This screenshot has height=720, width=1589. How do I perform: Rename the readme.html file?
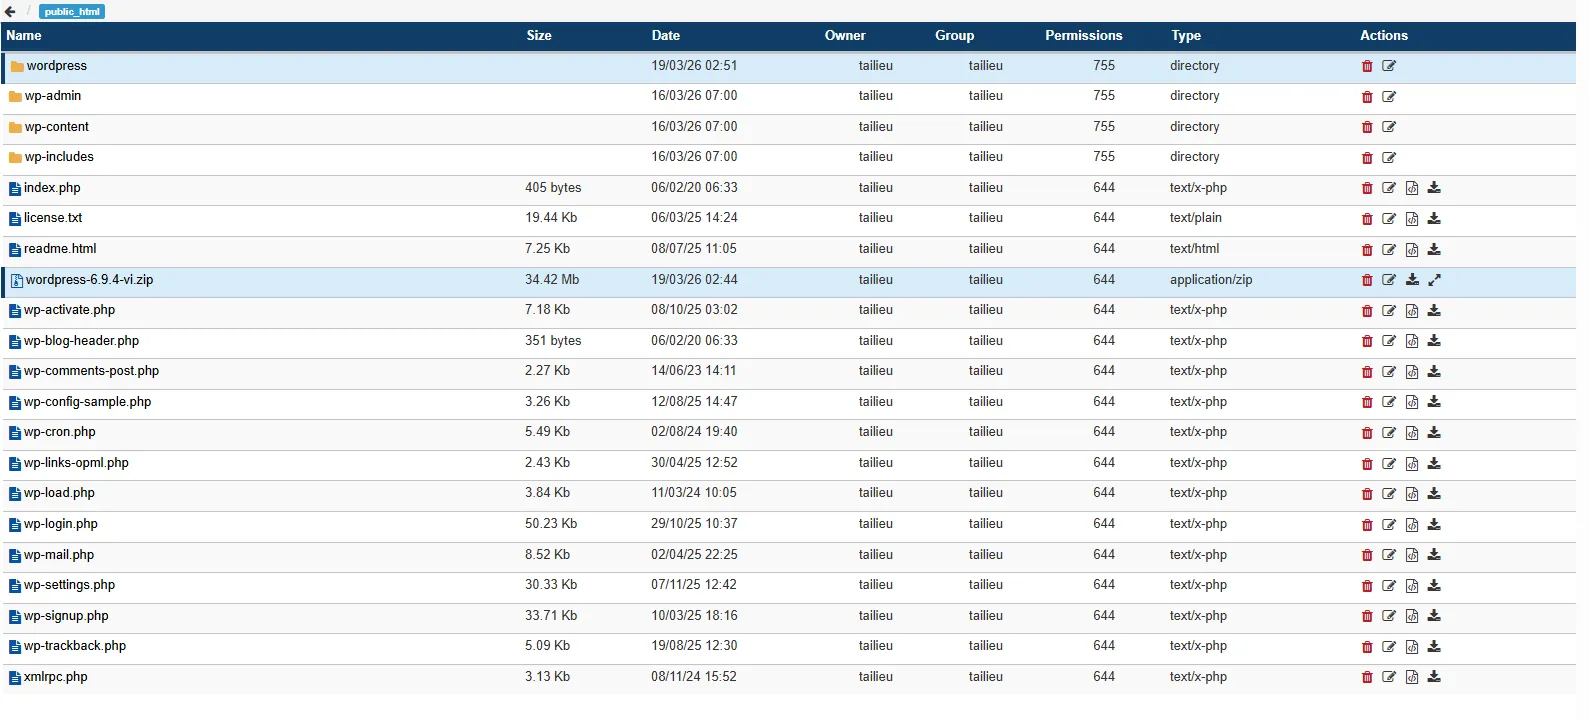[x=1389, y=250]
